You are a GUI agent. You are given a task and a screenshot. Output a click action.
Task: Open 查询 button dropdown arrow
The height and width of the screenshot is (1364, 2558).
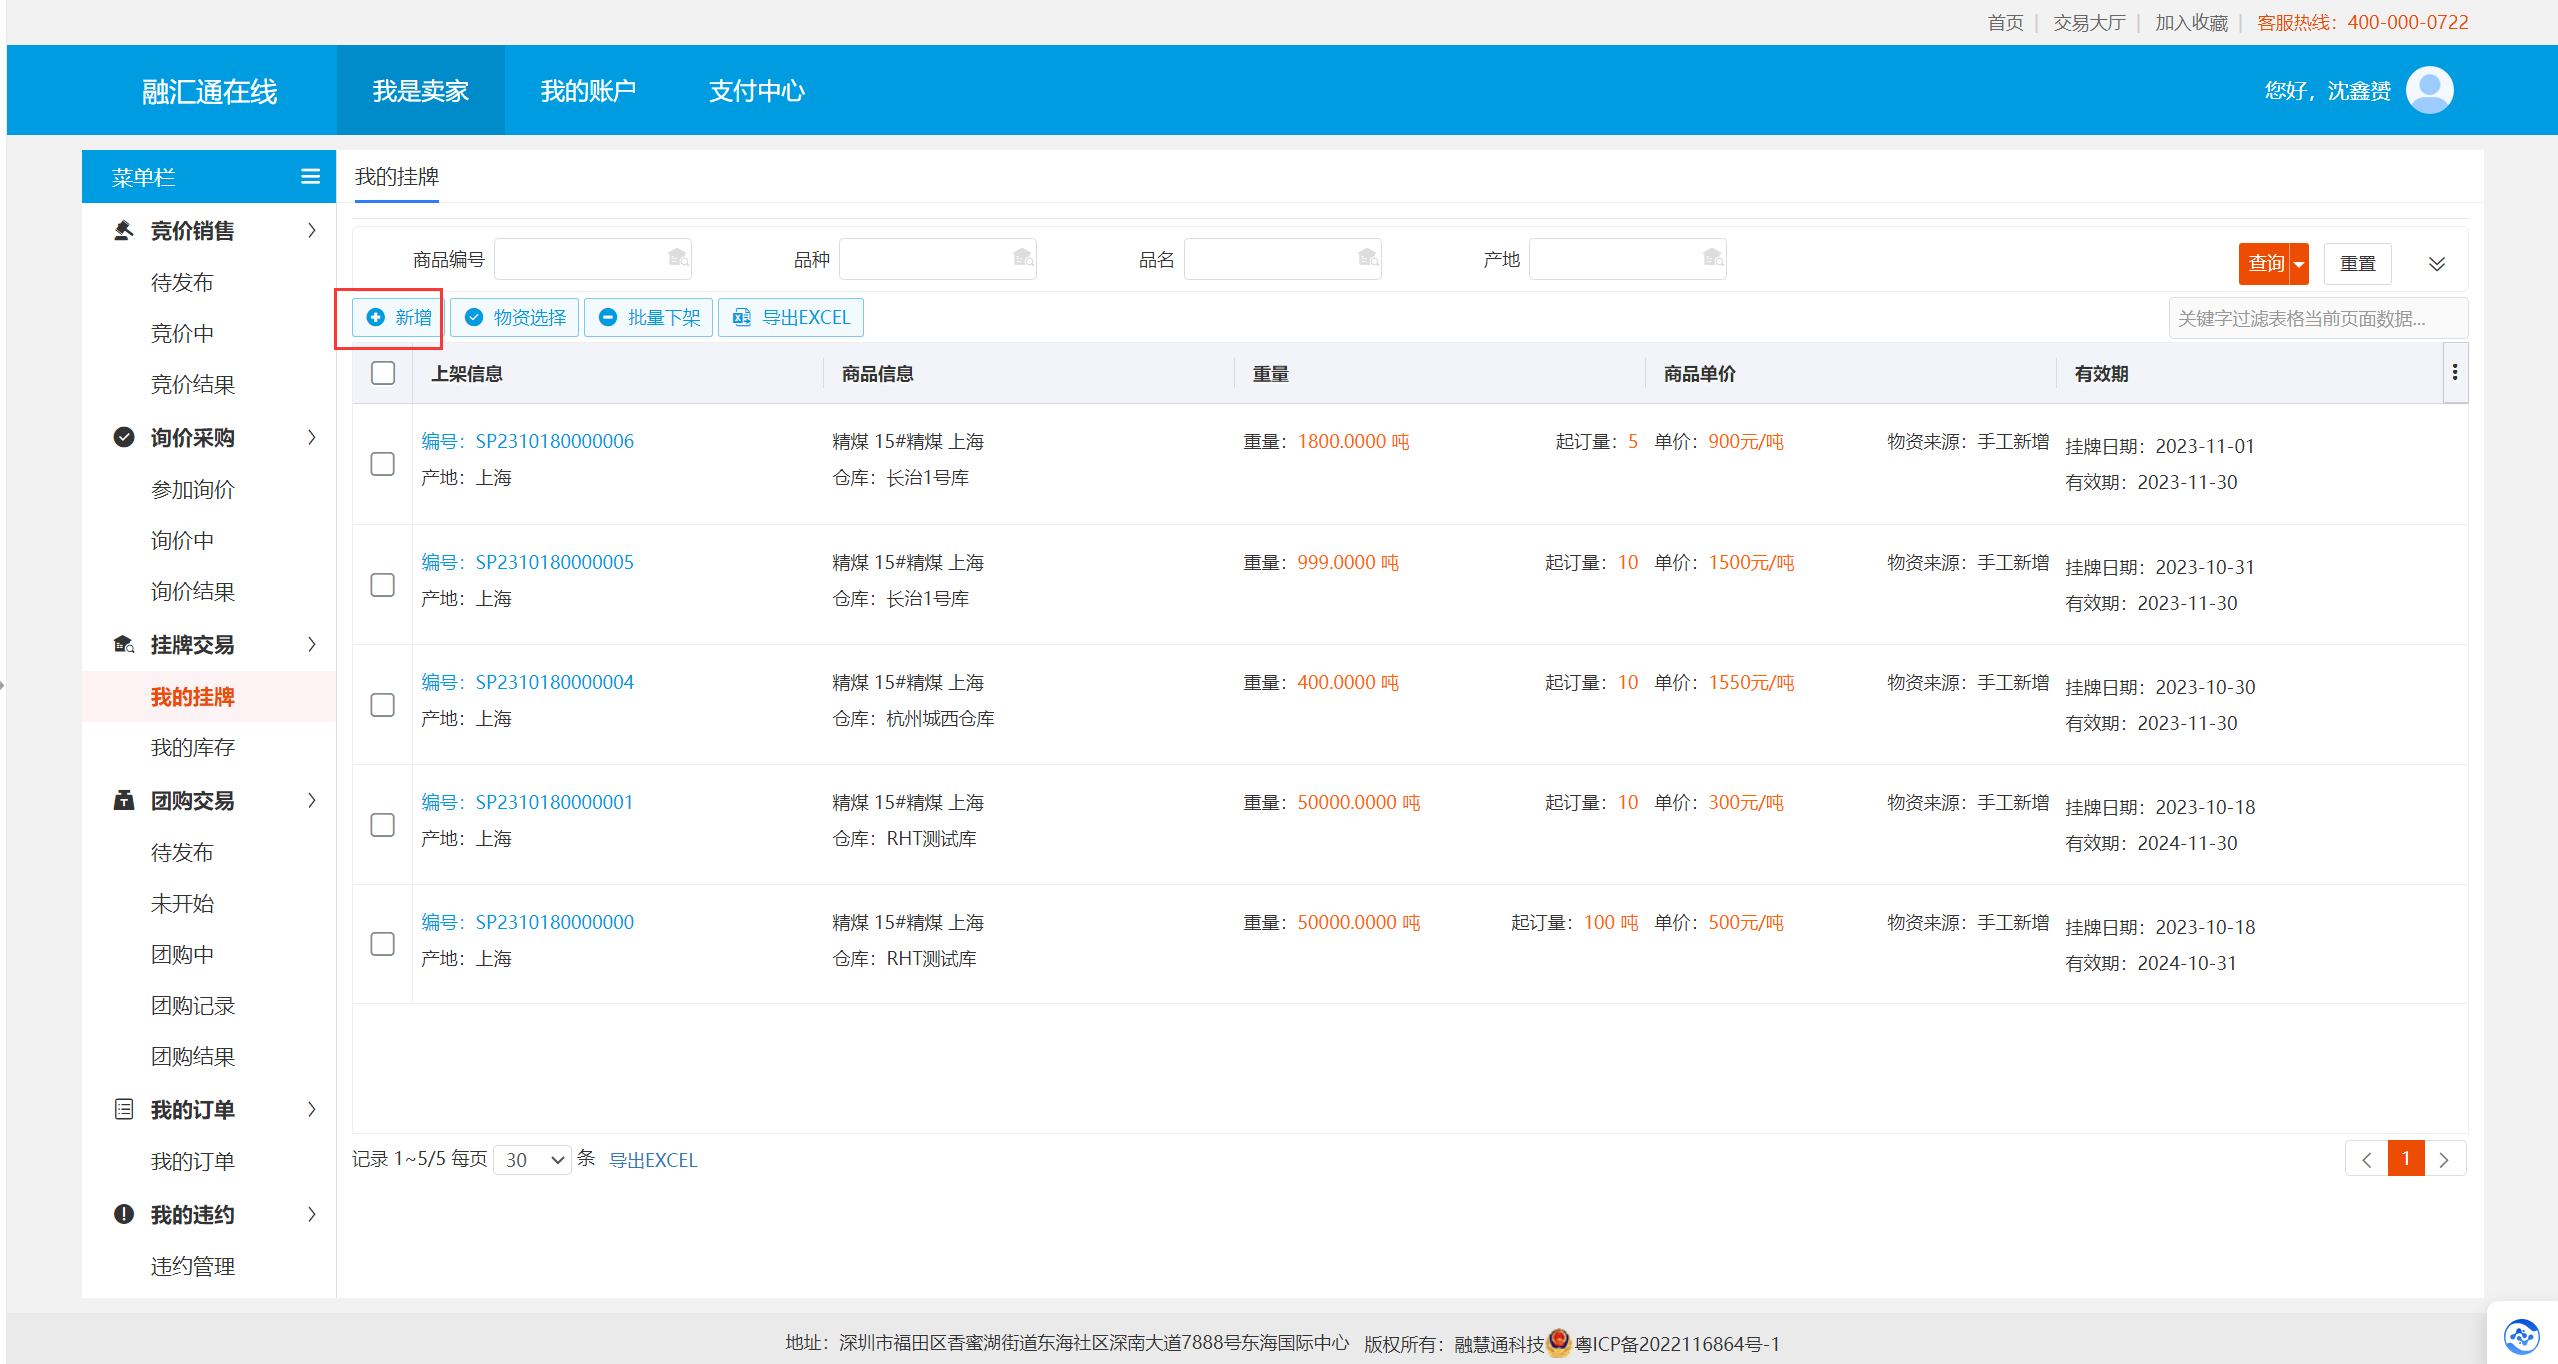pyautogui.click(x=2299, y=264)
